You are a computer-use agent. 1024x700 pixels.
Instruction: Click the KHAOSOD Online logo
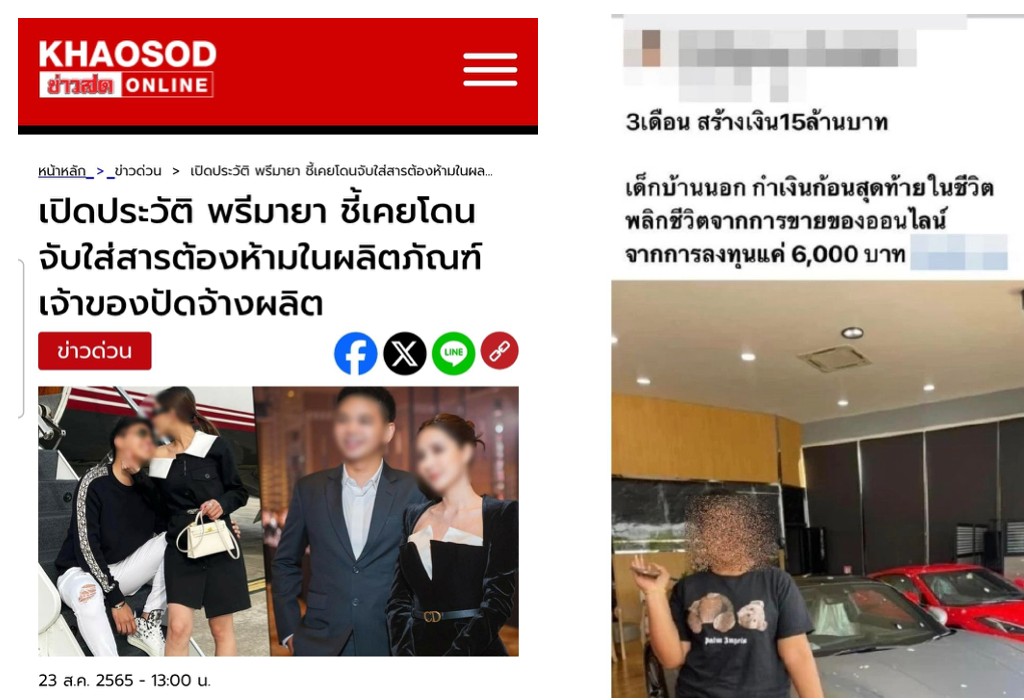pyautogui.click(x=127, y=69)
